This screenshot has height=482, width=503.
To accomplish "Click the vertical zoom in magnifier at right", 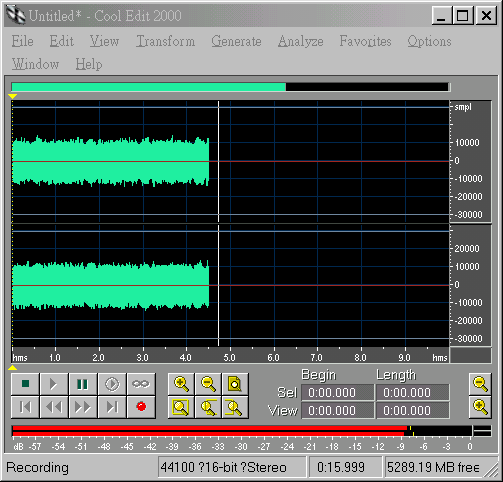I will coord(480,407).
